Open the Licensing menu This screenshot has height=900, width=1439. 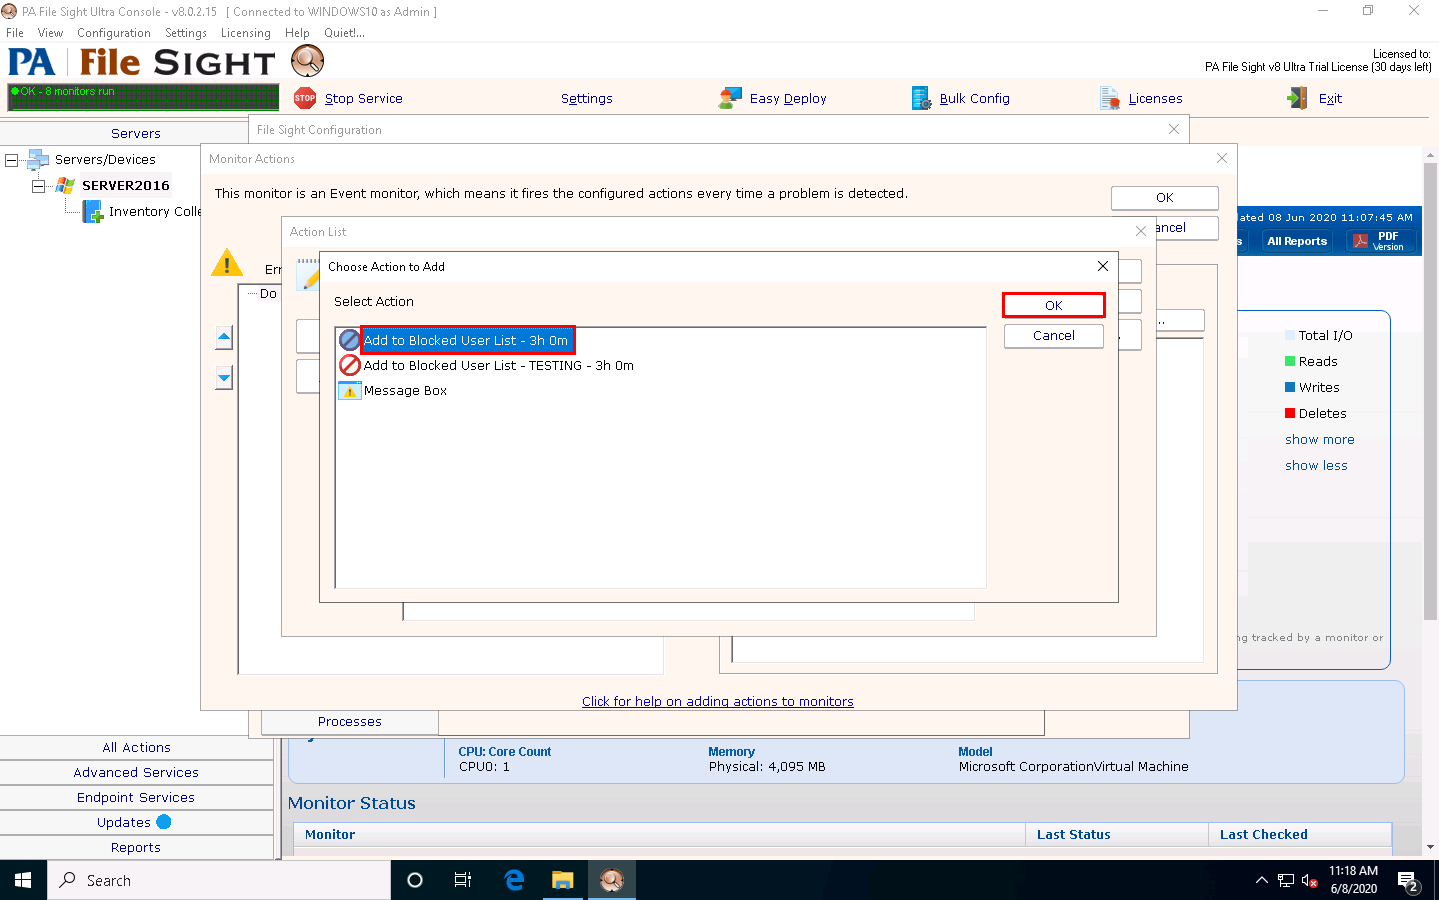246,33
